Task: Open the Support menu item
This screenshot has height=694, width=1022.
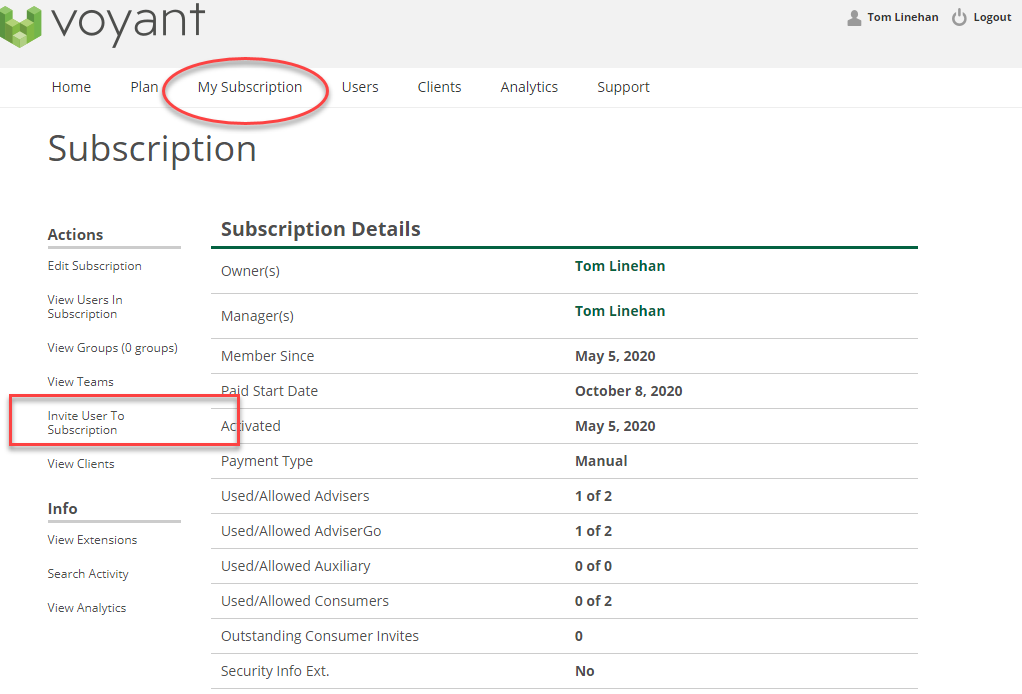Action: pos(623,87)
